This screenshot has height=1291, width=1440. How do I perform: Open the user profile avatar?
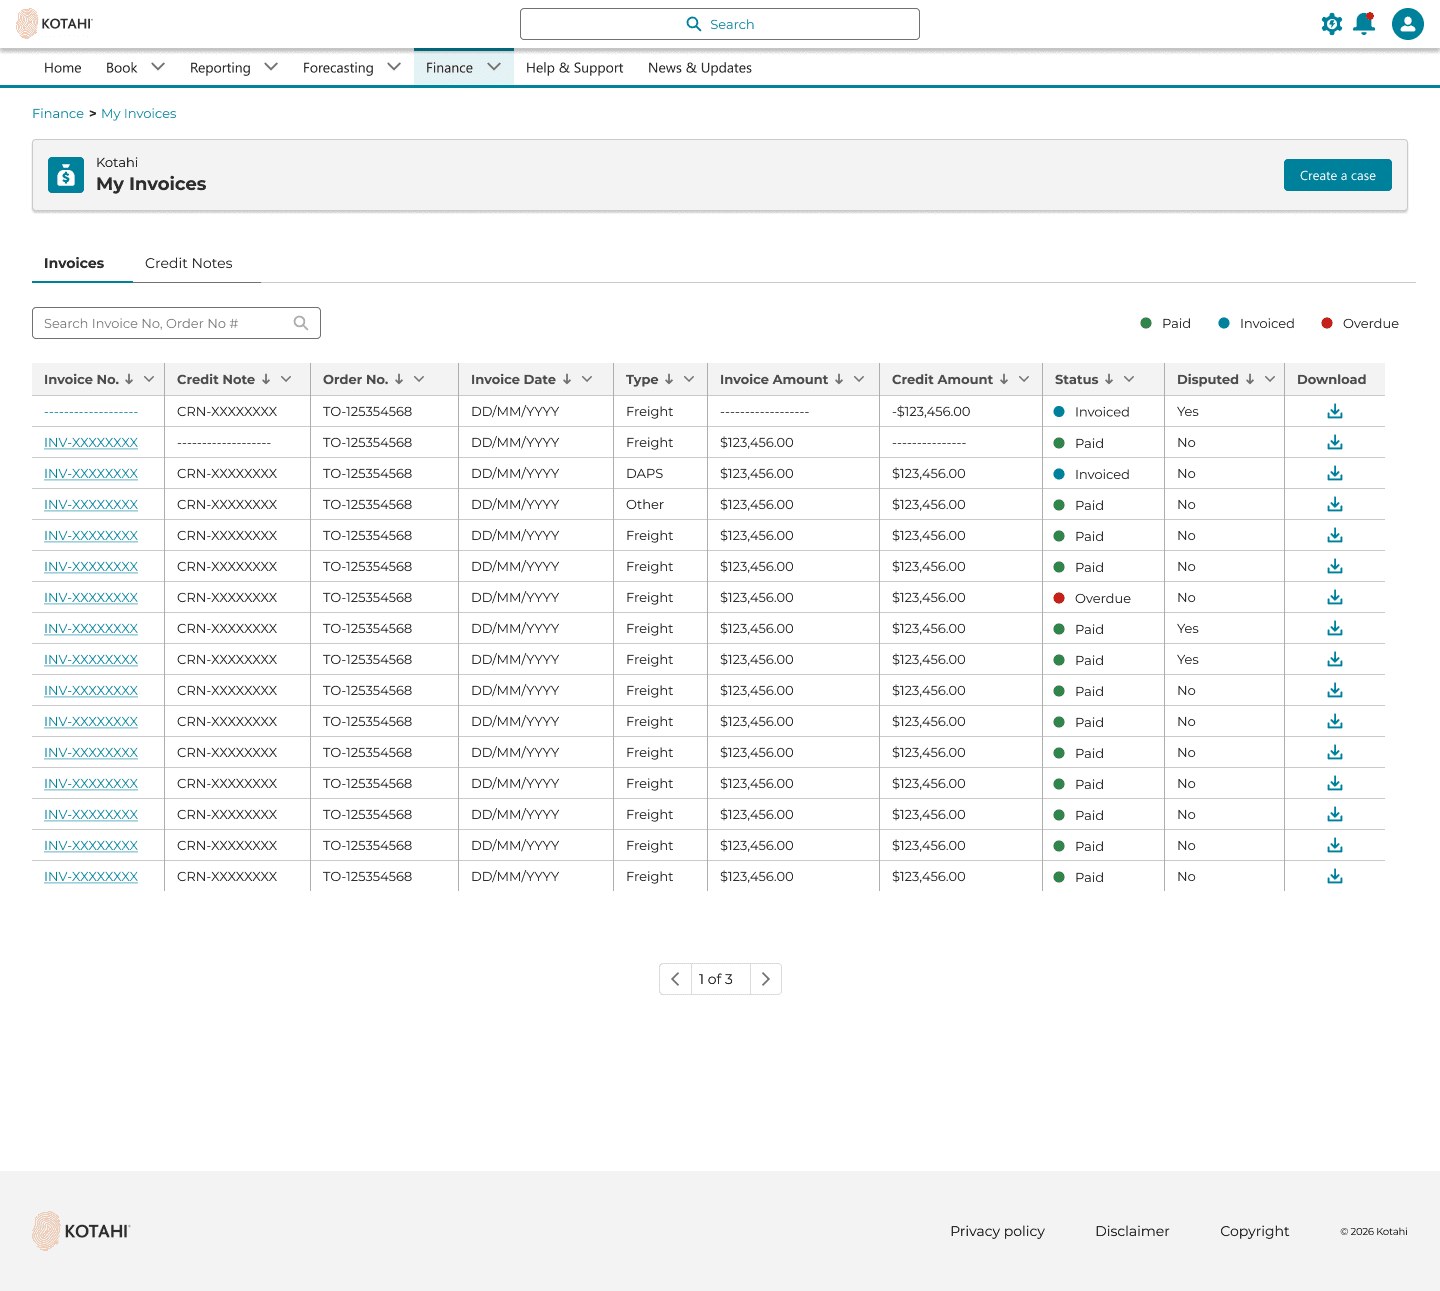(x=1408, y=24)
